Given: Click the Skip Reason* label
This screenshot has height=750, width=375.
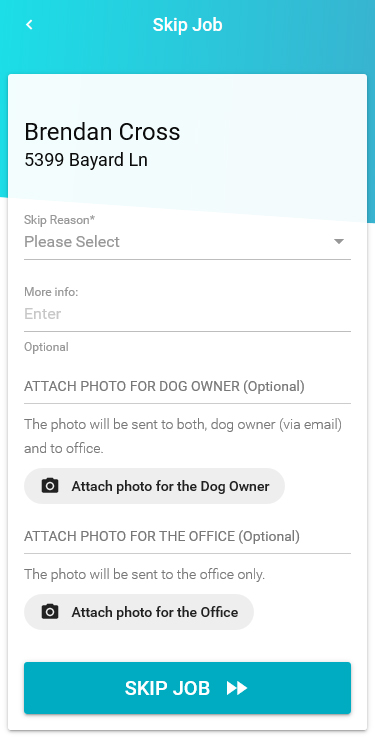Looking at the screenshot, I should (x=59, y=220).
